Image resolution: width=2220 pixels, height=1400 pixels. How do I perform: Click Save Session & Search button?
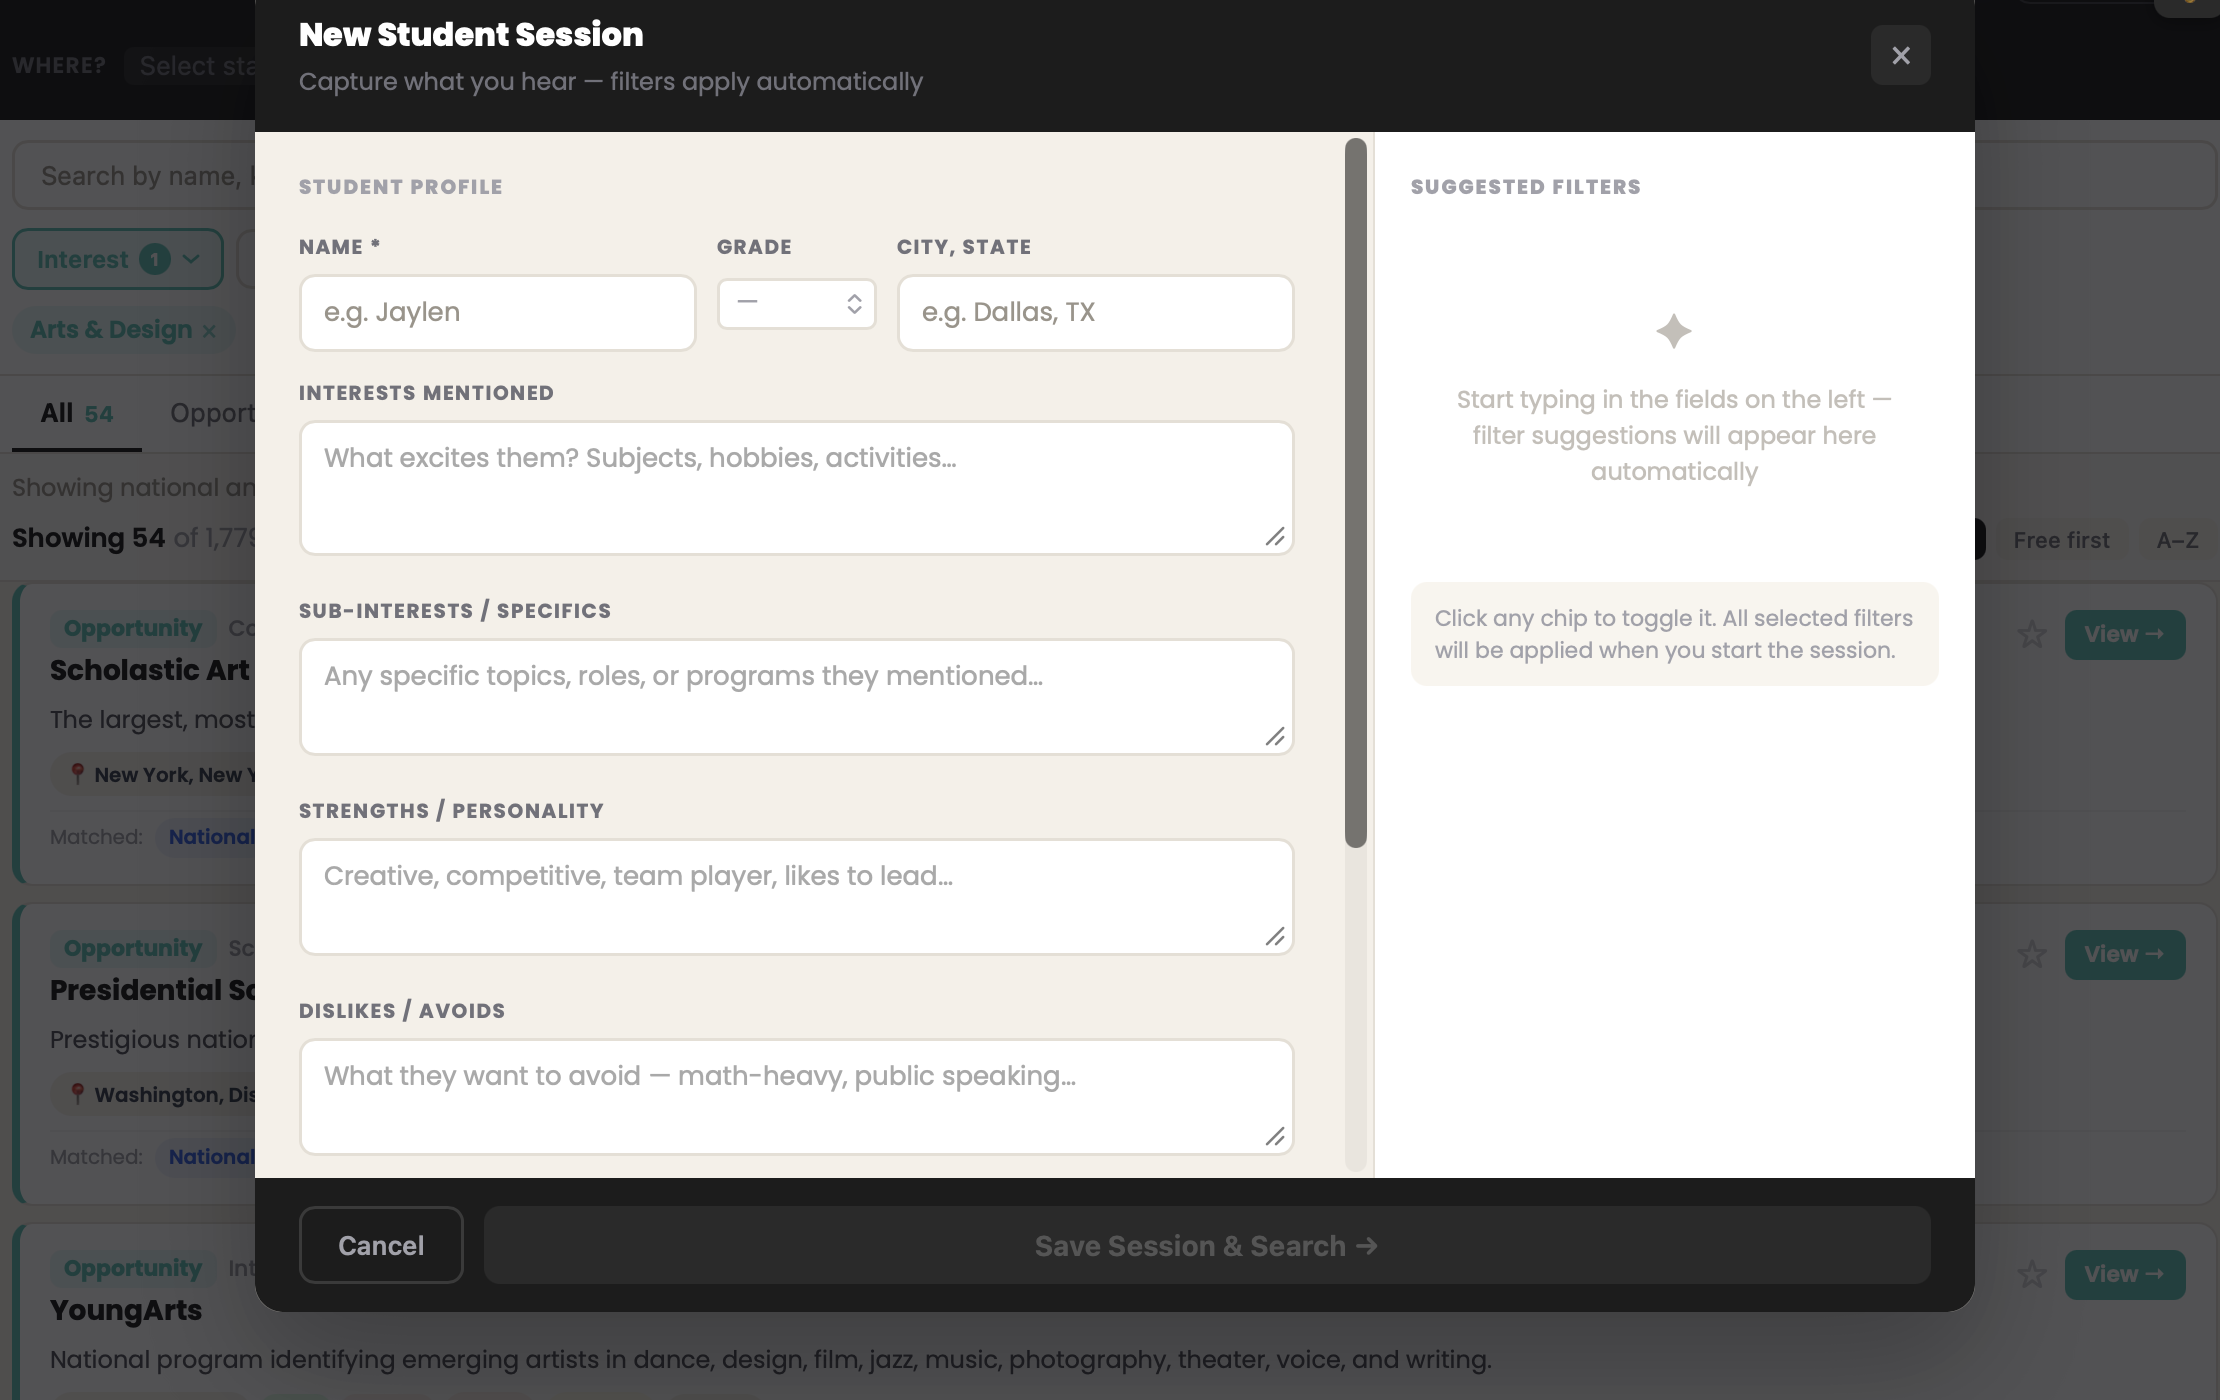[x=1207, y=1245]
